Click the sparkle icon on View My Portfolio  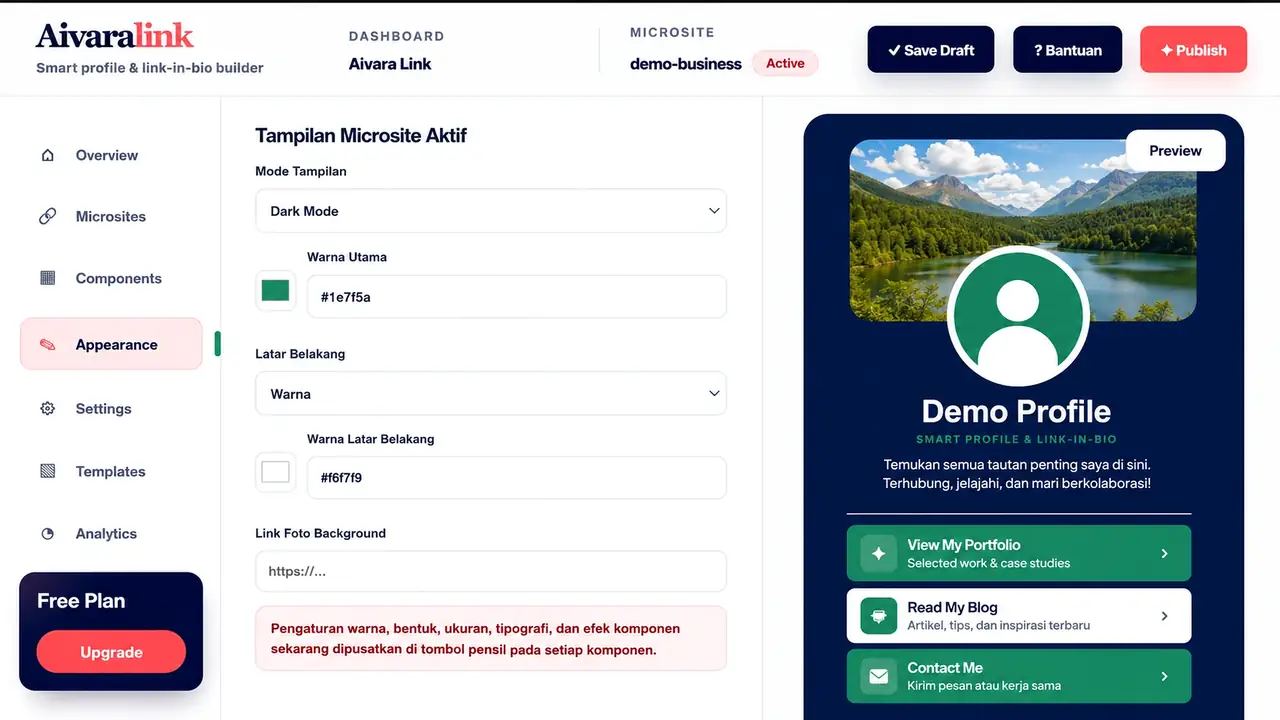coord(879,553)
